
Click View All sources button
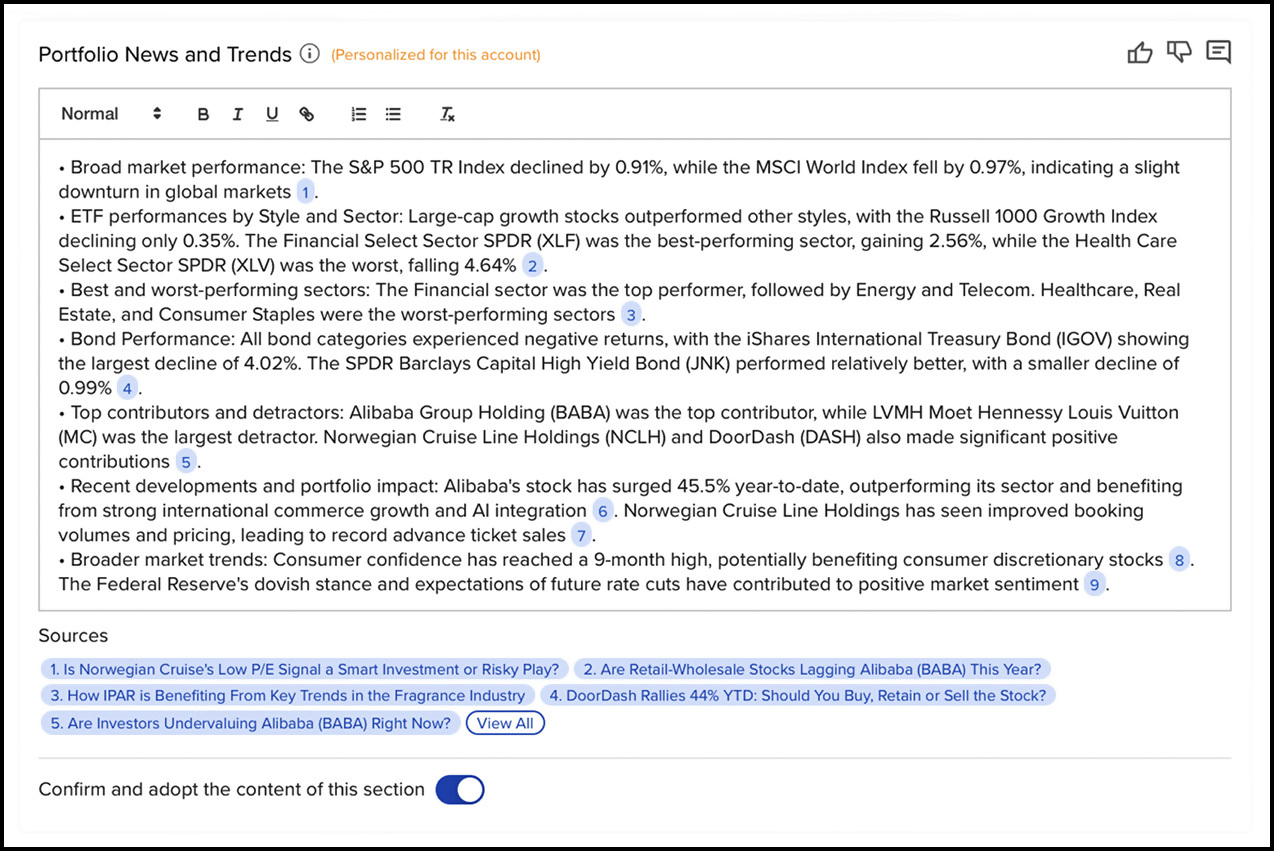505,723
